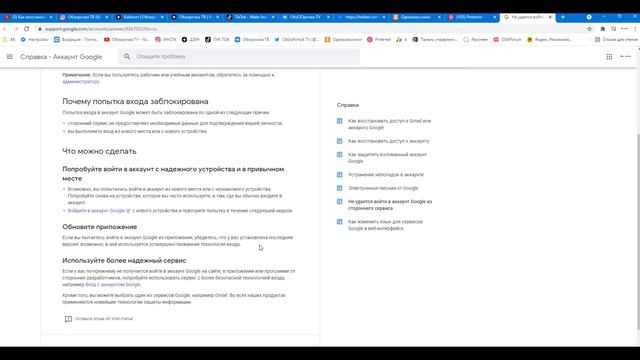The height and width of the screenshot is (360, 640).
Task: Bookmark this page with the star icon
Action: pyautogui.click(x=589, y=29)
